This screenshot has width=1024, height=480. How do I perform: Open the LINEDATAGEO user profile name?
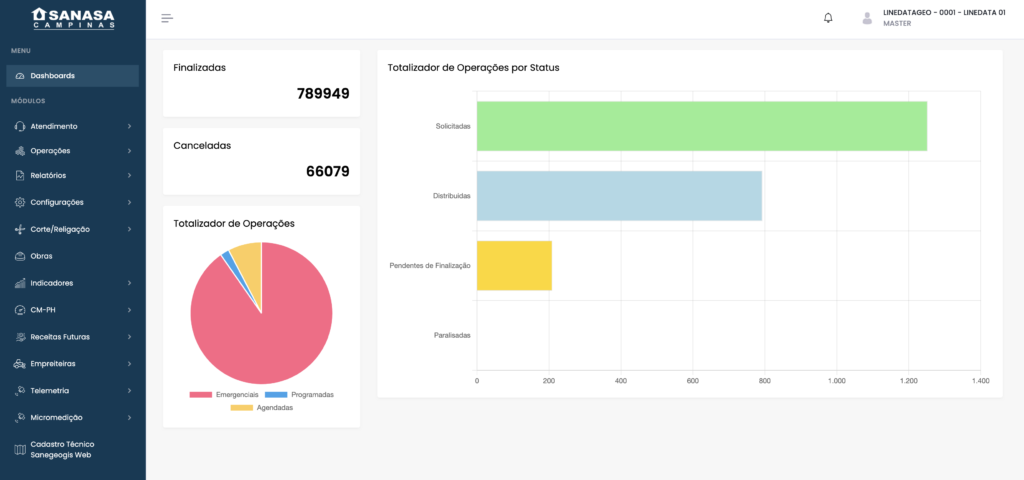coord(944,13)
